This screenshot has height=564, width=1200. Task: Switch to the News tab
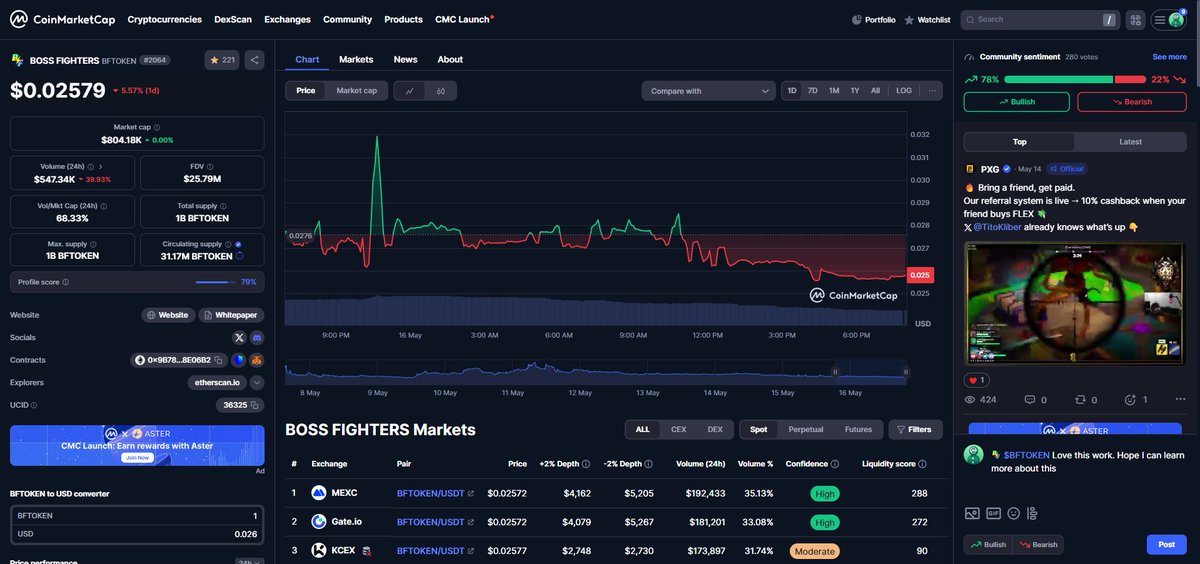pos(405,60)
